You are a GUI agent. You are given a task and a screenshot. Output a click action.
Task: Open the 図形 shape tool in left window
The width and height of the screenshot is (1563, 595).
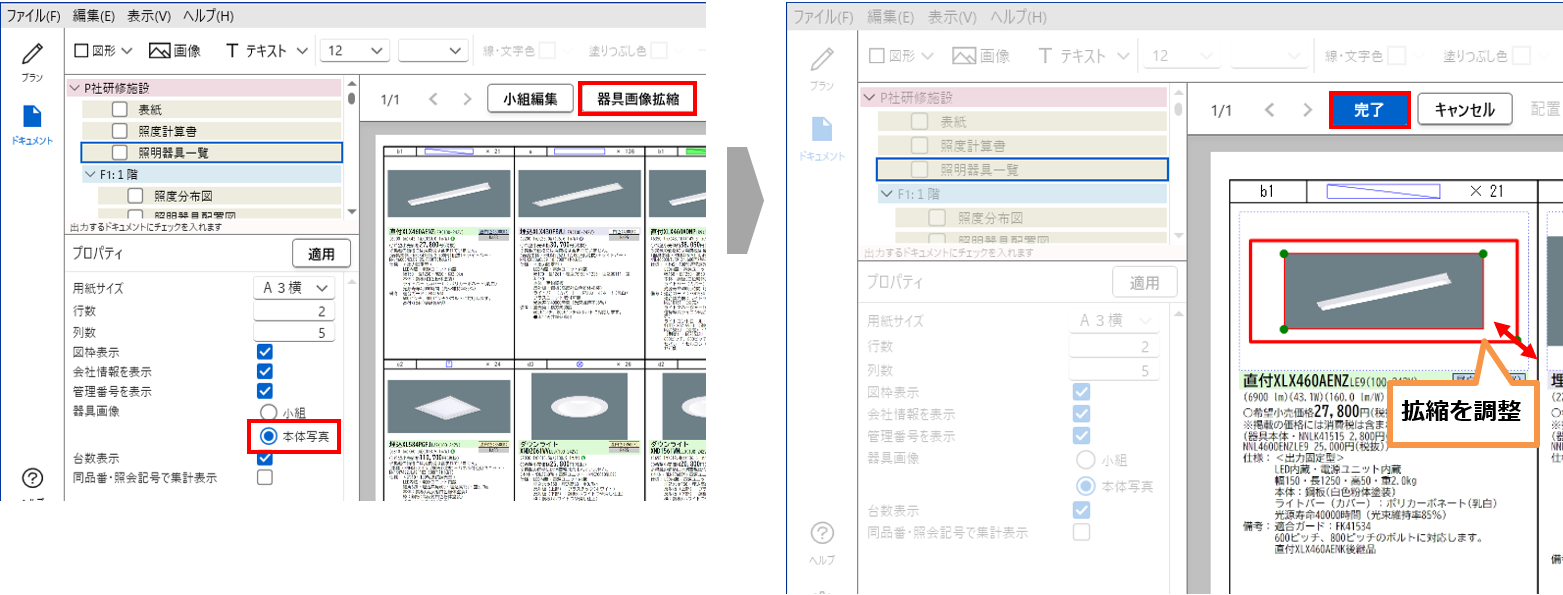click(99, 51)
